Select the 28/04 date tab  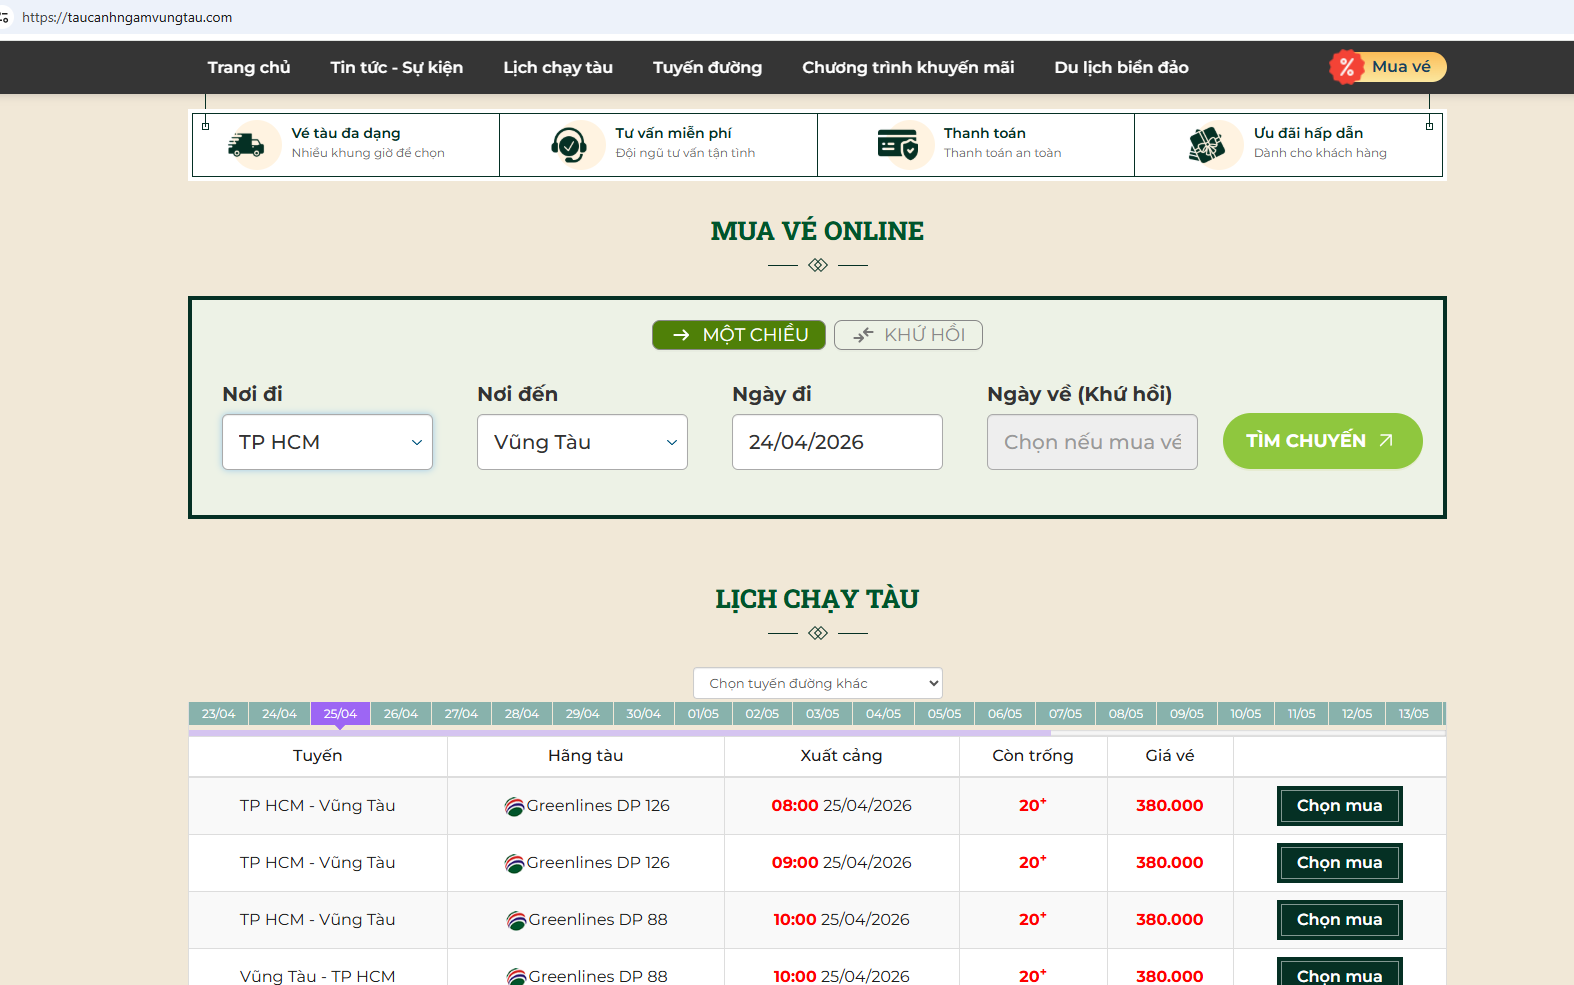pyautogui.click(x=522, y=713)
